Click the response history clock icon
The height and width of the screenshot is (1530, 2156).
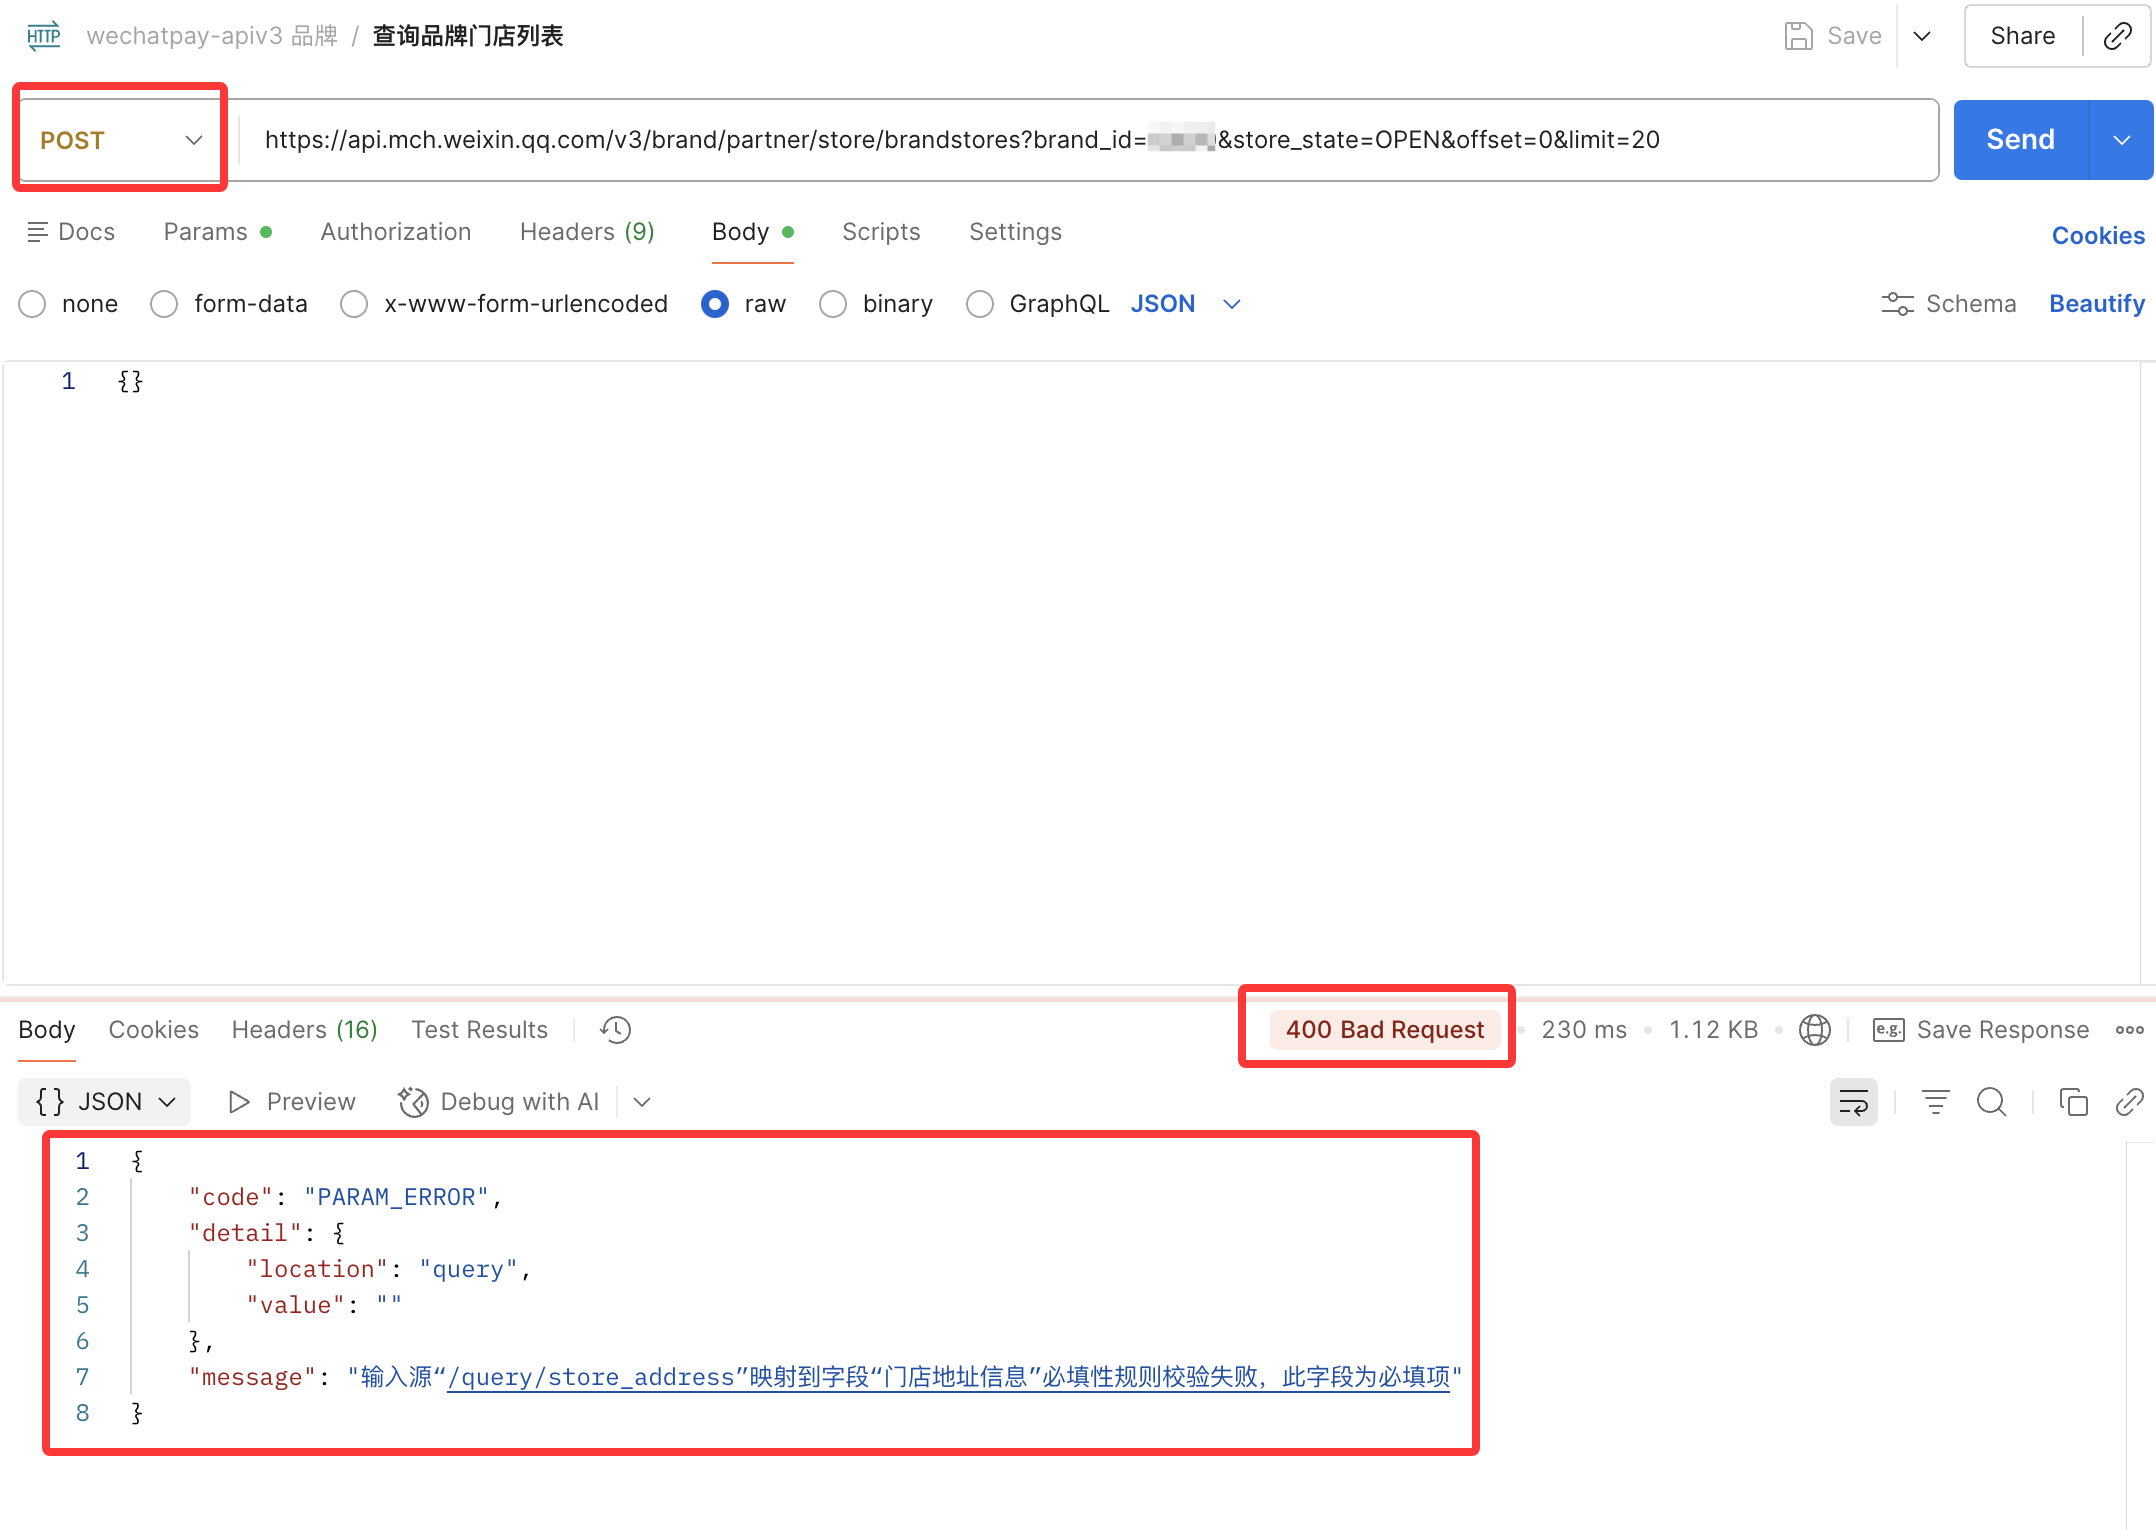pyautogui.click(x=615, y=1030)
